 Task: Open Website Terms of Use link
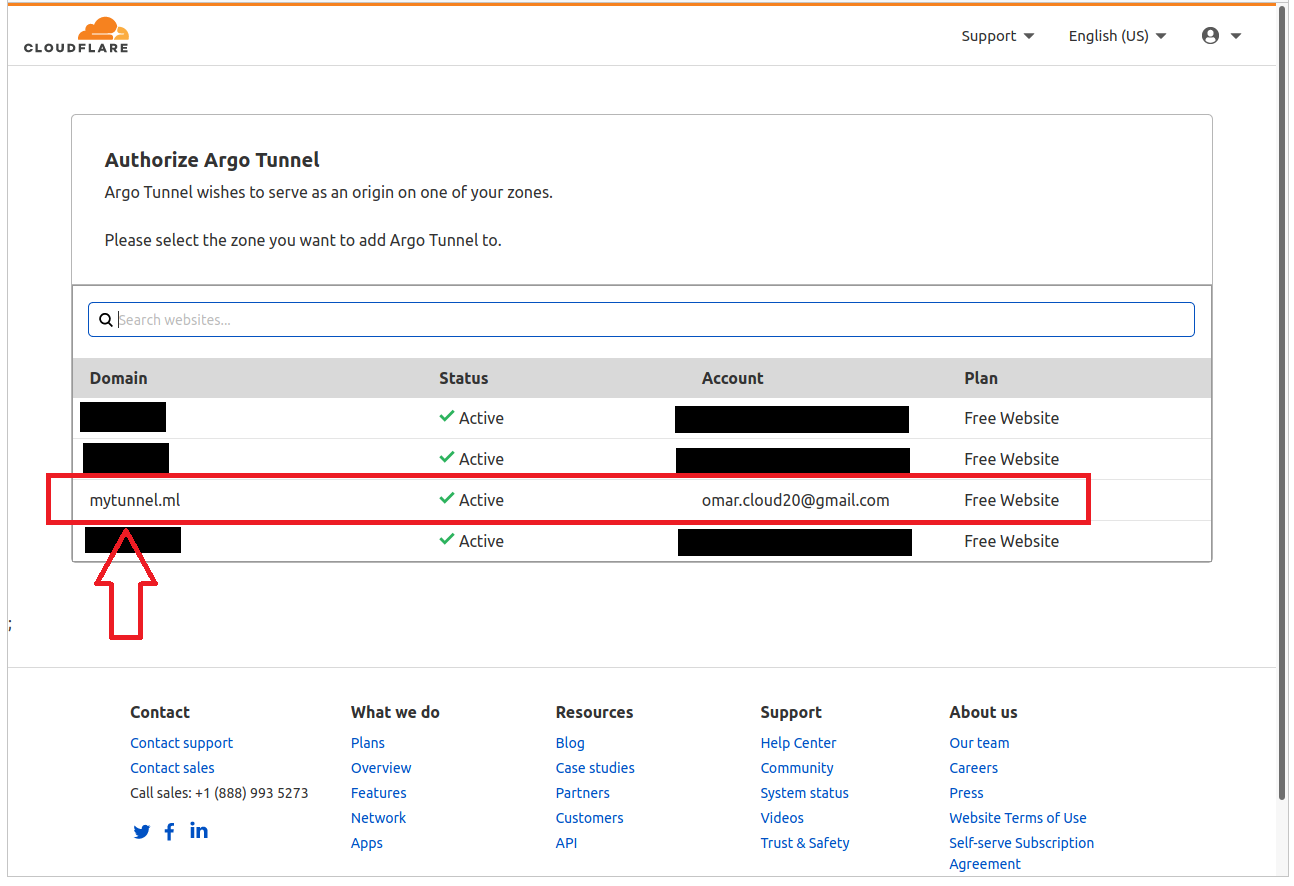coord(1018,818)
